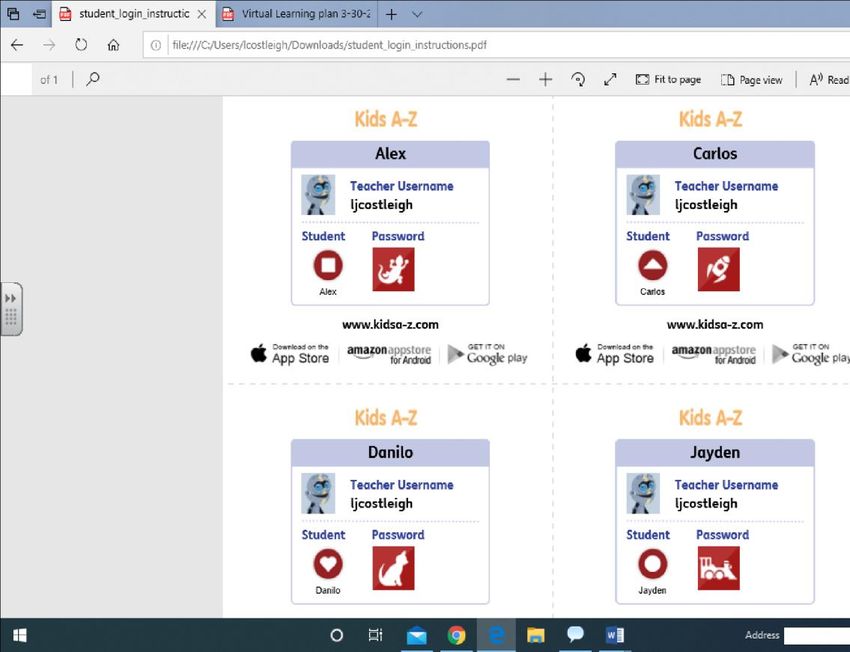Image resolution: width=850 pixels, height=652 pixels.
Task: Open the Windows Start menu
Action: [x=20, y=635]
